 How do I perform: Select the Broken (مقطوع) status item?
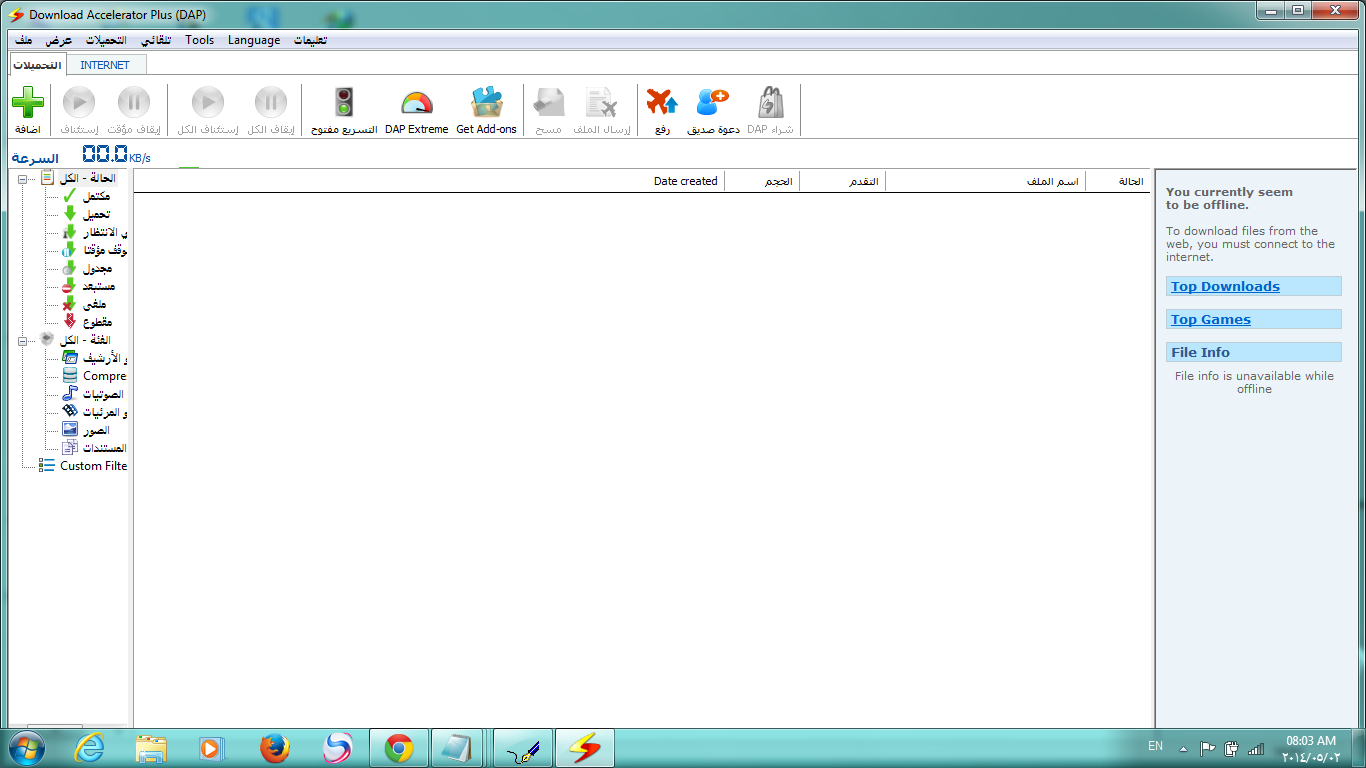(87, 322)
